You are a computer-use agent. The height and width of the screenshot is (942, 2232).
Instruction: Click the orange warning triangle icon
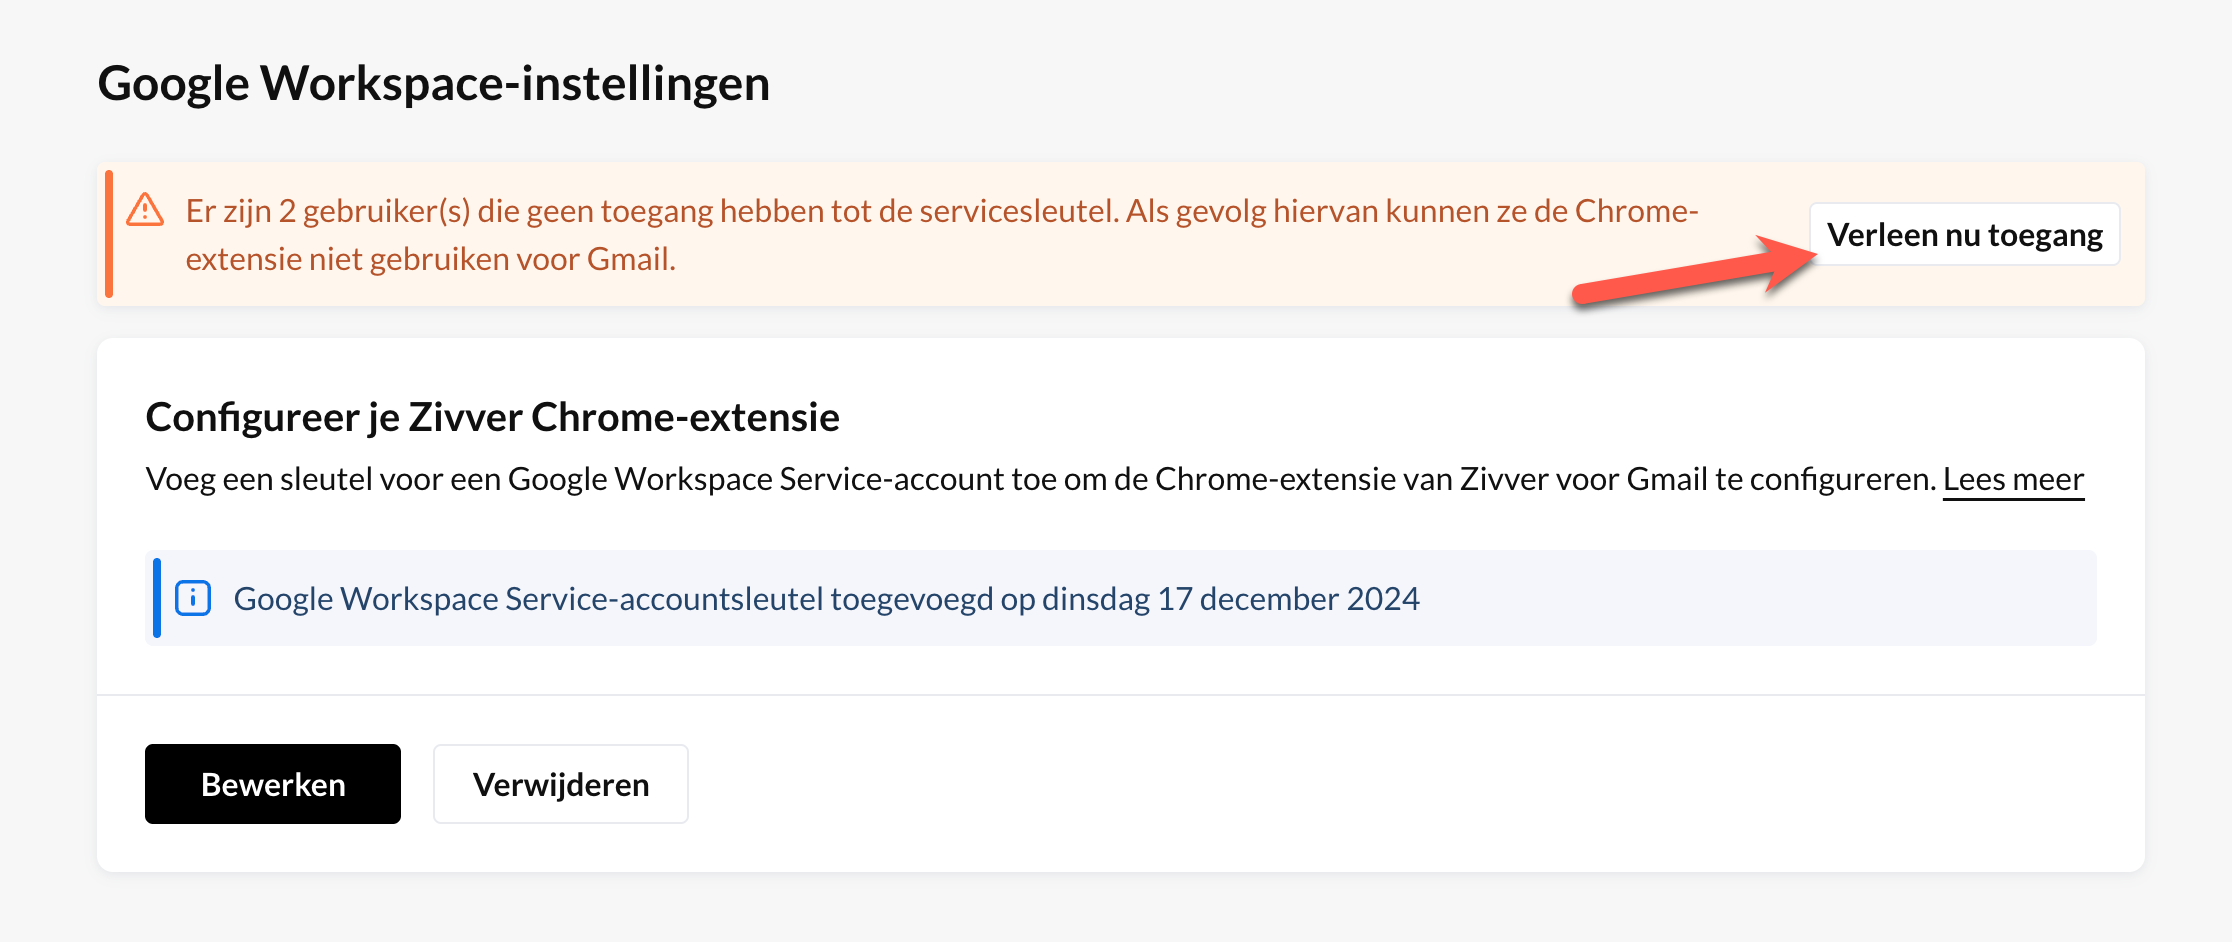[x=145, y=210]
